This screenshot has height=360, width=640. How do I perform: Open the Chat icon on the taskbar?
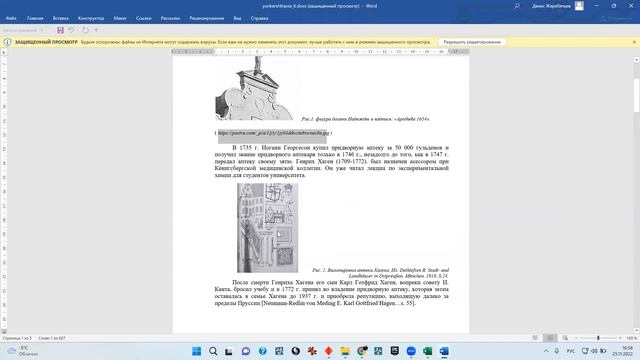pos(246,351)
